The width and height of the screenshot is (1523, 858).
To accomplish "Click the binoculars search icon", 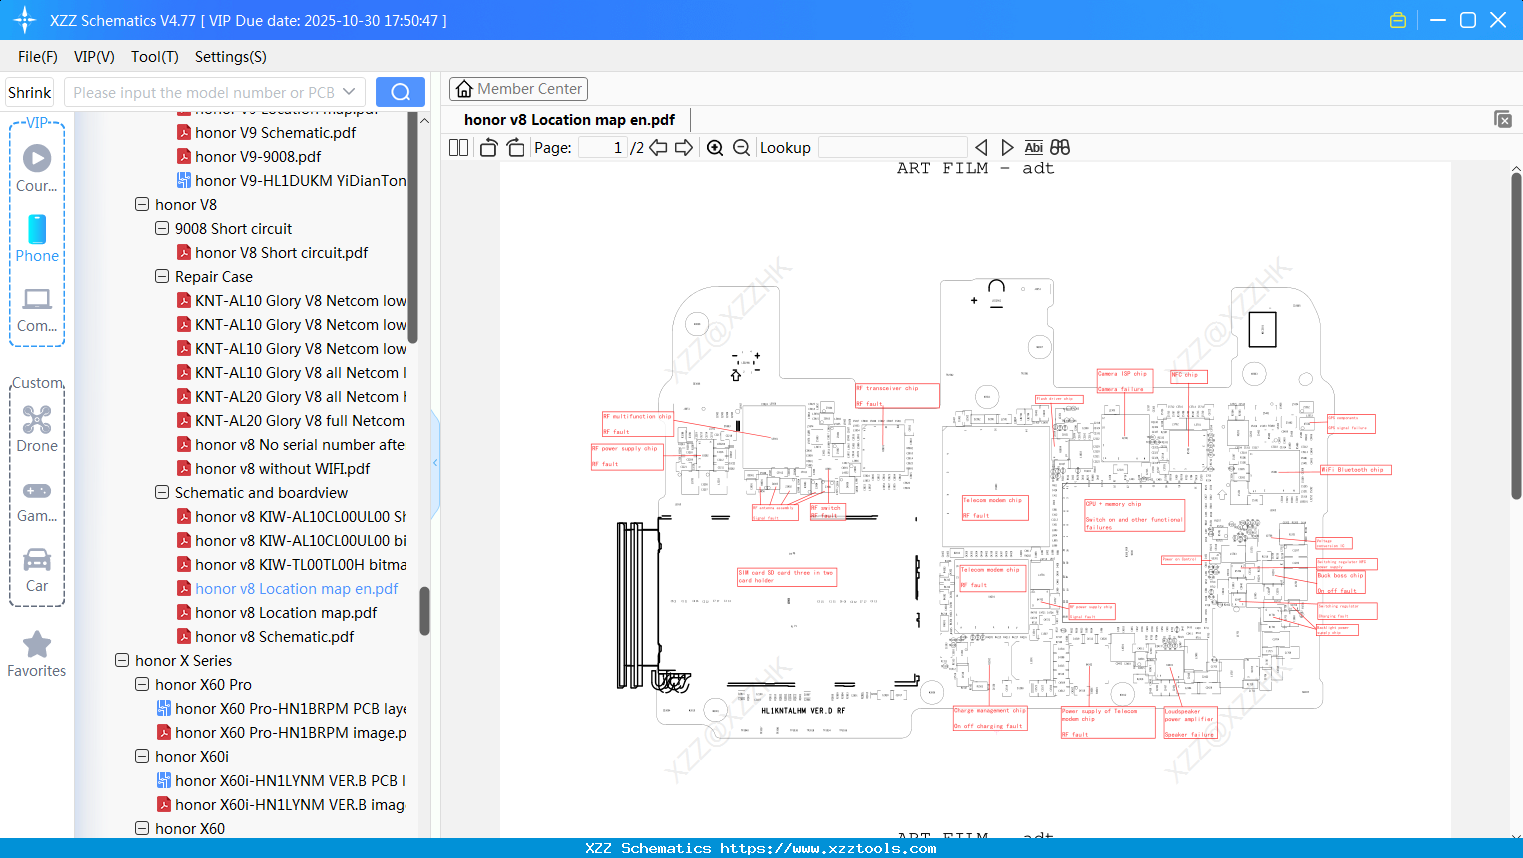I will [x=1060, y=148].
